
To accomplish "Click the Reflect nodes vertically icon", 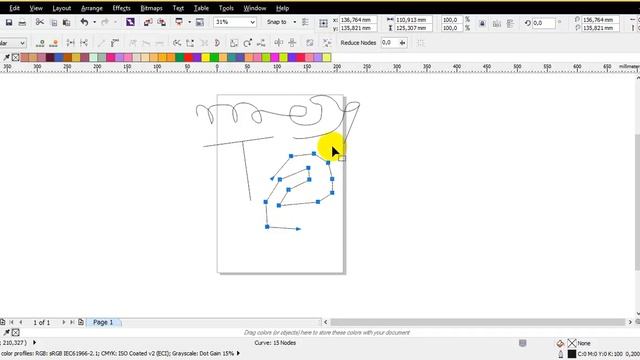I will point(292,42).
